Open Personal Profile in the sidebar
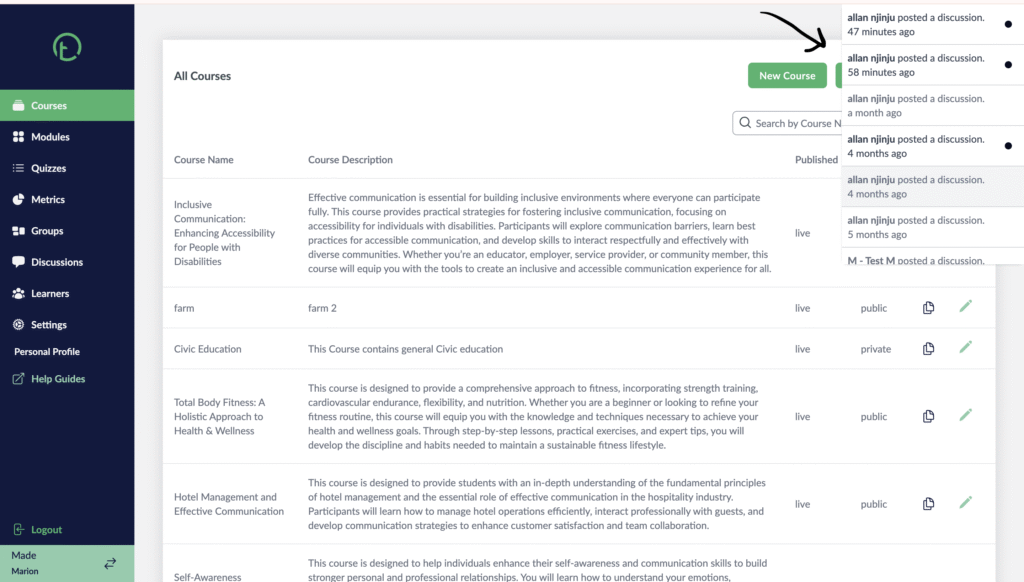Screen dimensions: 1024x582 [47, 351]
